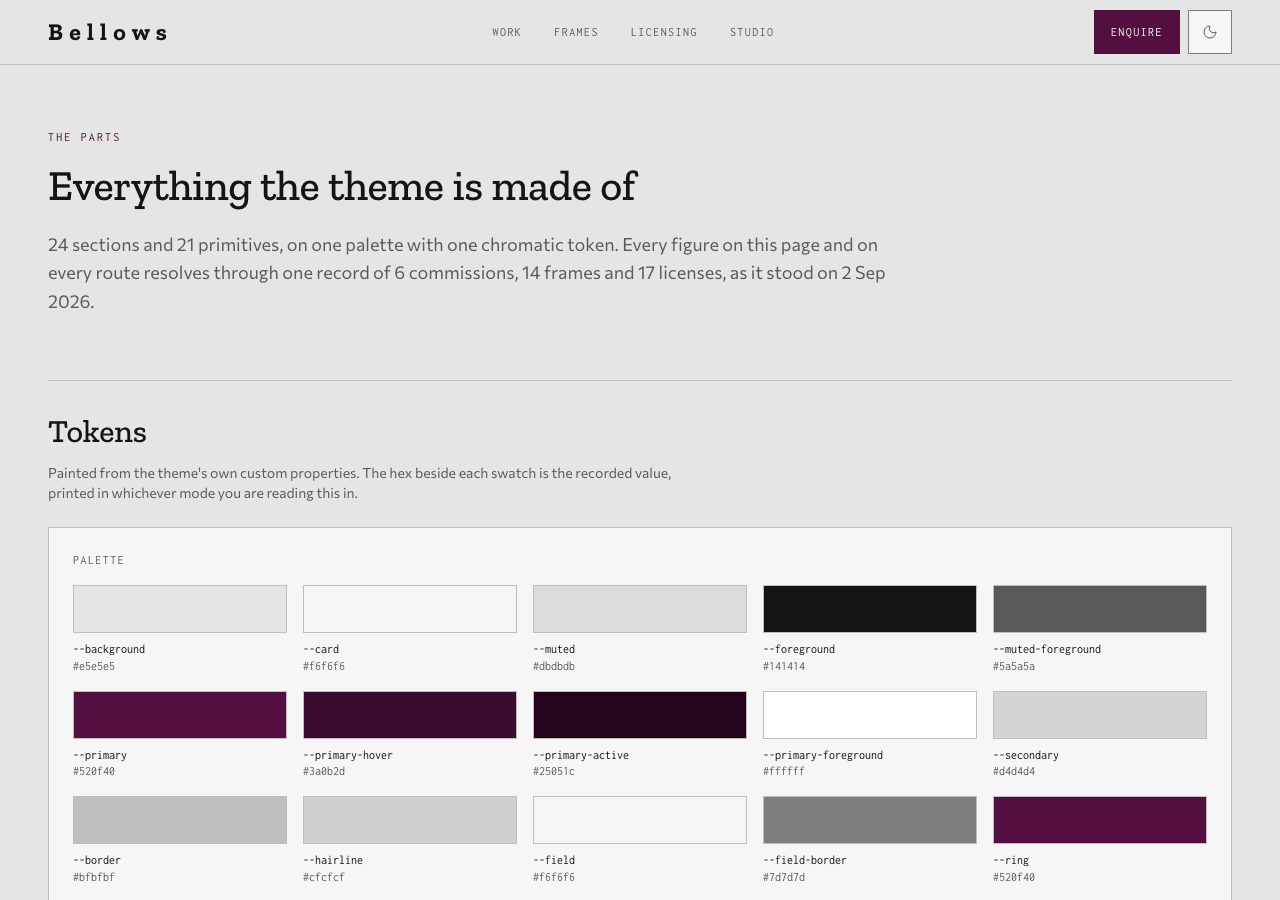This screenshot has height=900, width=1280.
Task: Click the hex value #25051c
Action: coord(554,772)
